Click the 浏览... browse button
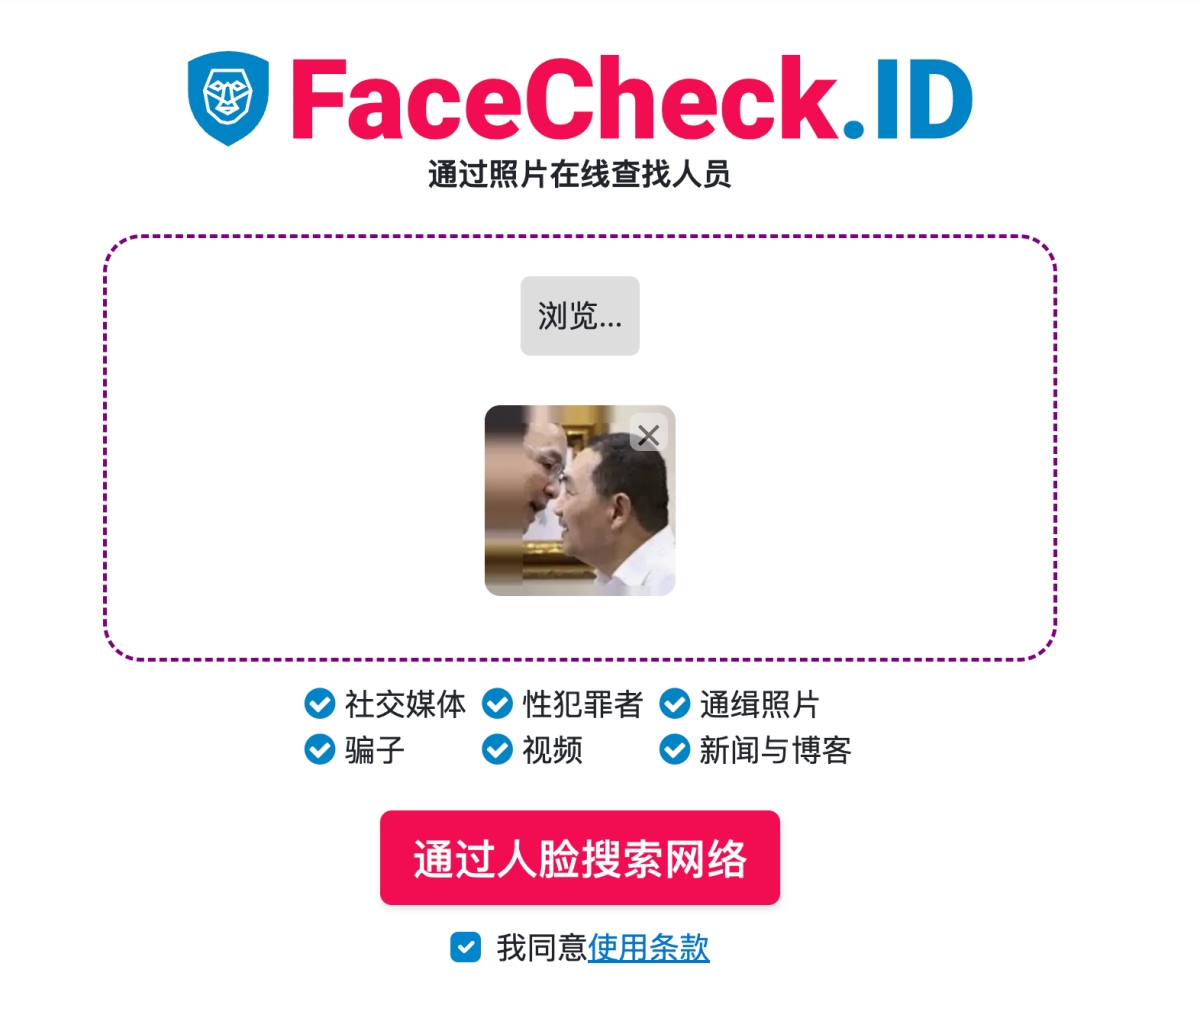 pos(580,316)
